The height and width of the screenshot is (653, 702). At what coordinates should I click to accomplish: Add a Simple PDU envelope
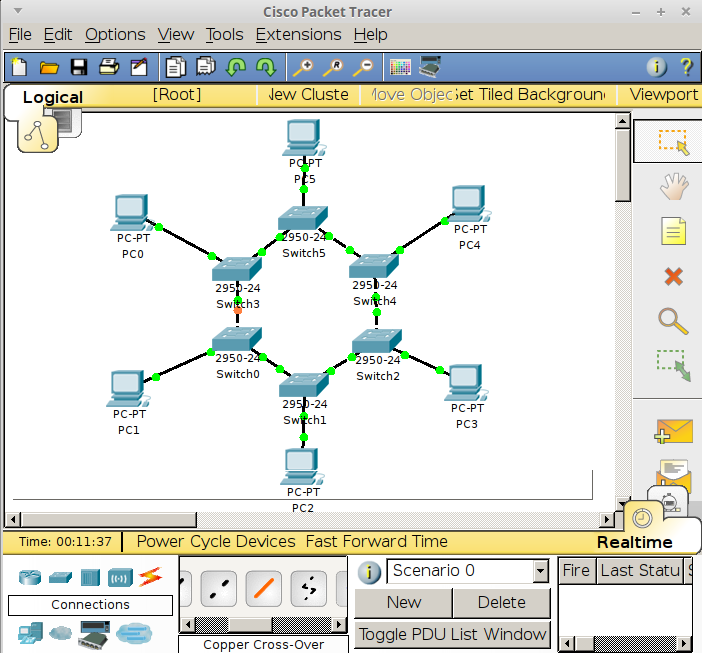pyautogui.click(x=673, y=431)
